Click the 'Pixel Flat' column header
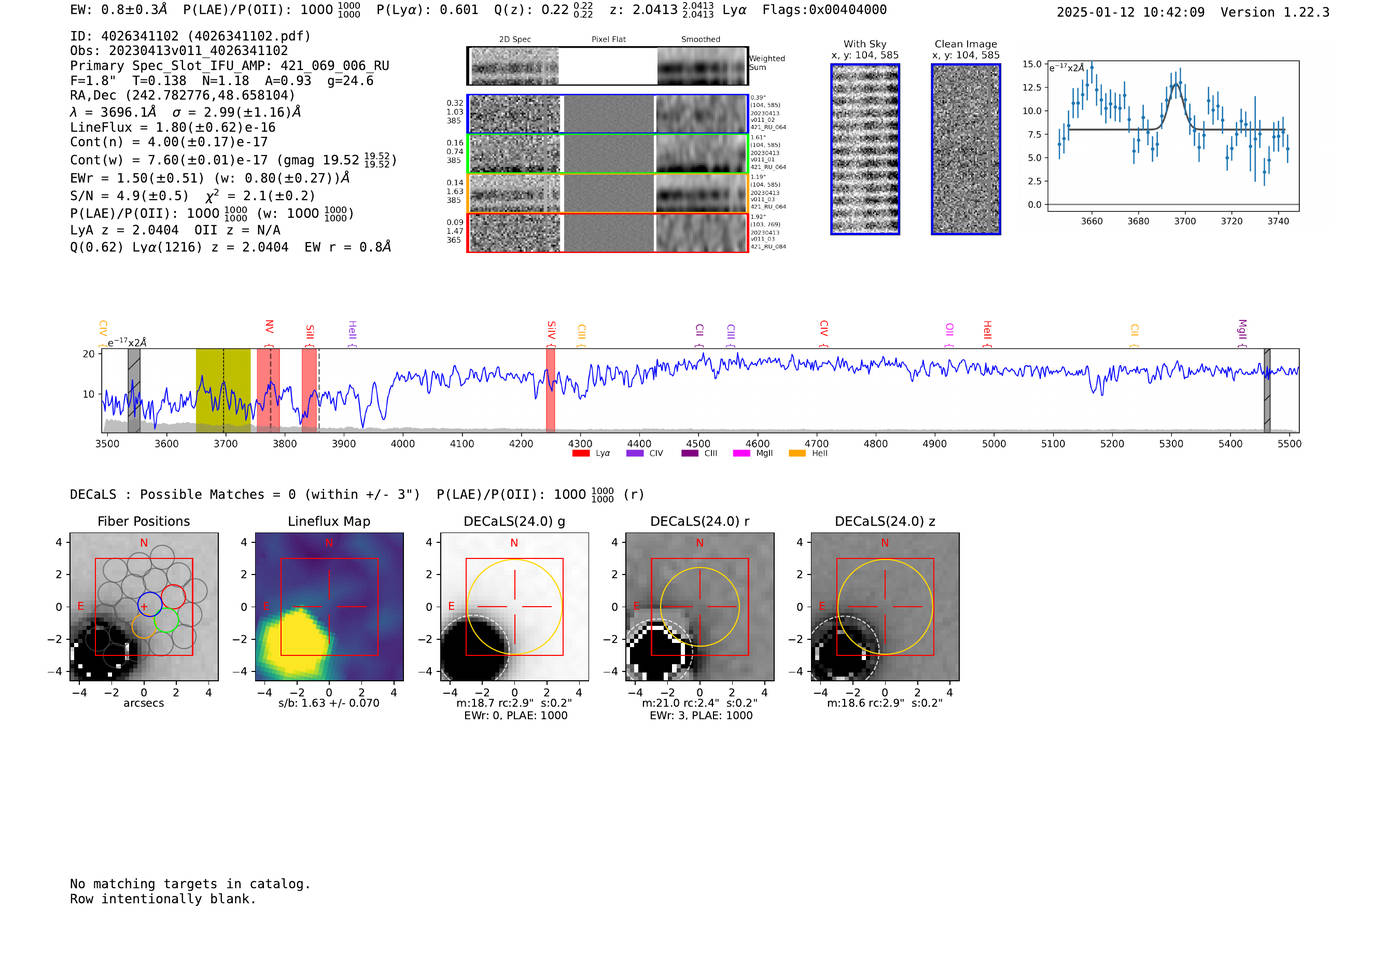 (x=608, y=40)
